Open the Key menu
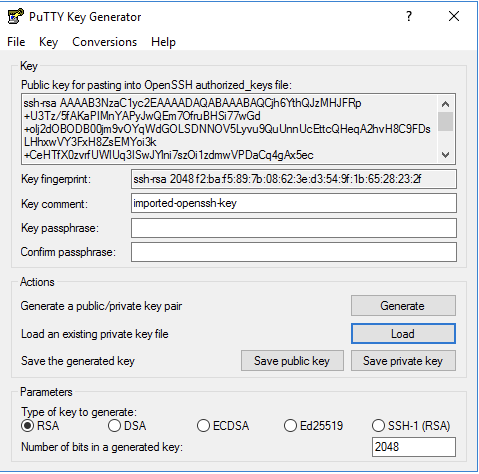479x474 pixels. 48,42
